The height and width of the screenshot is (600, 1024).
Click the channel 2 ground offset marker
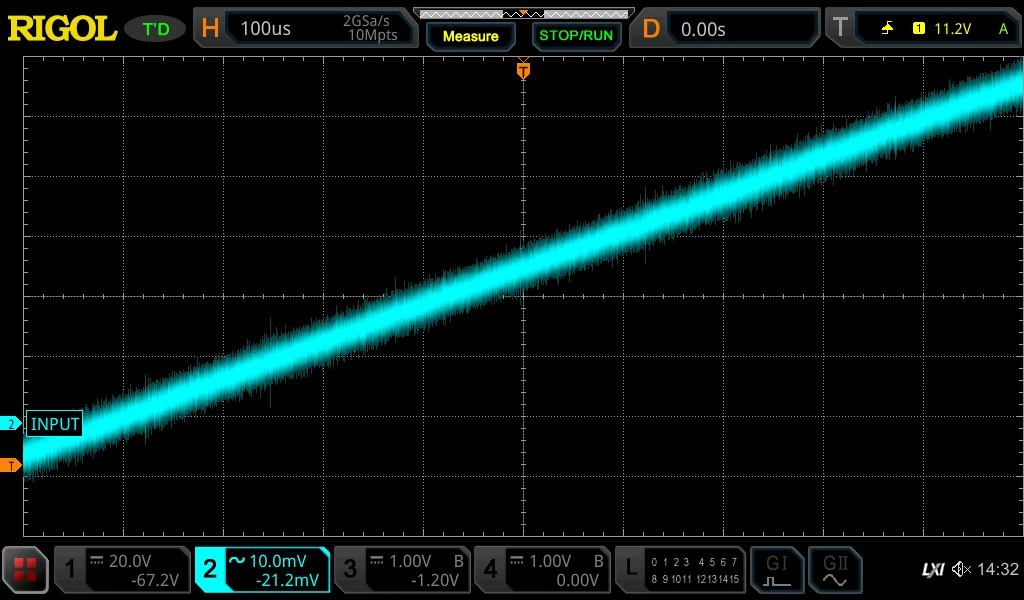(x=11, y=424)
